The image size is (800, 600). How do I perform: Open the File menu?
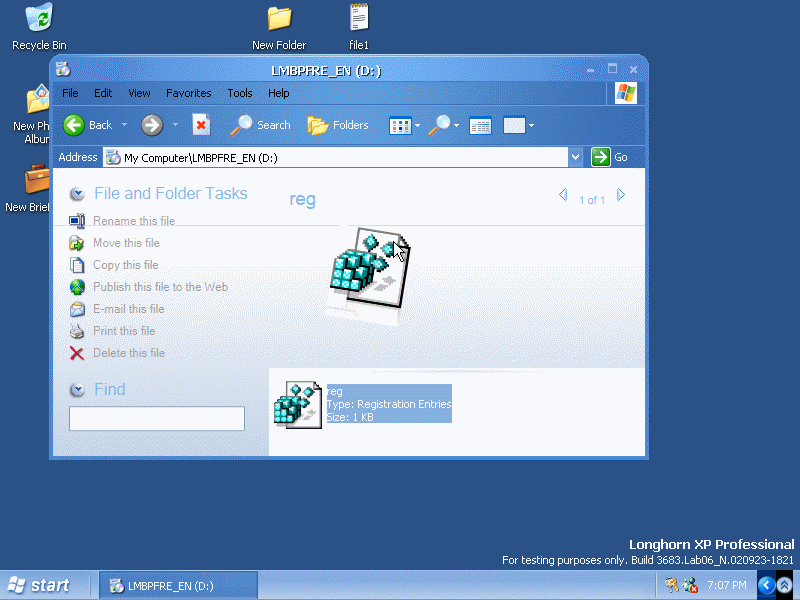pyautogui.click(x=70, y=93)
